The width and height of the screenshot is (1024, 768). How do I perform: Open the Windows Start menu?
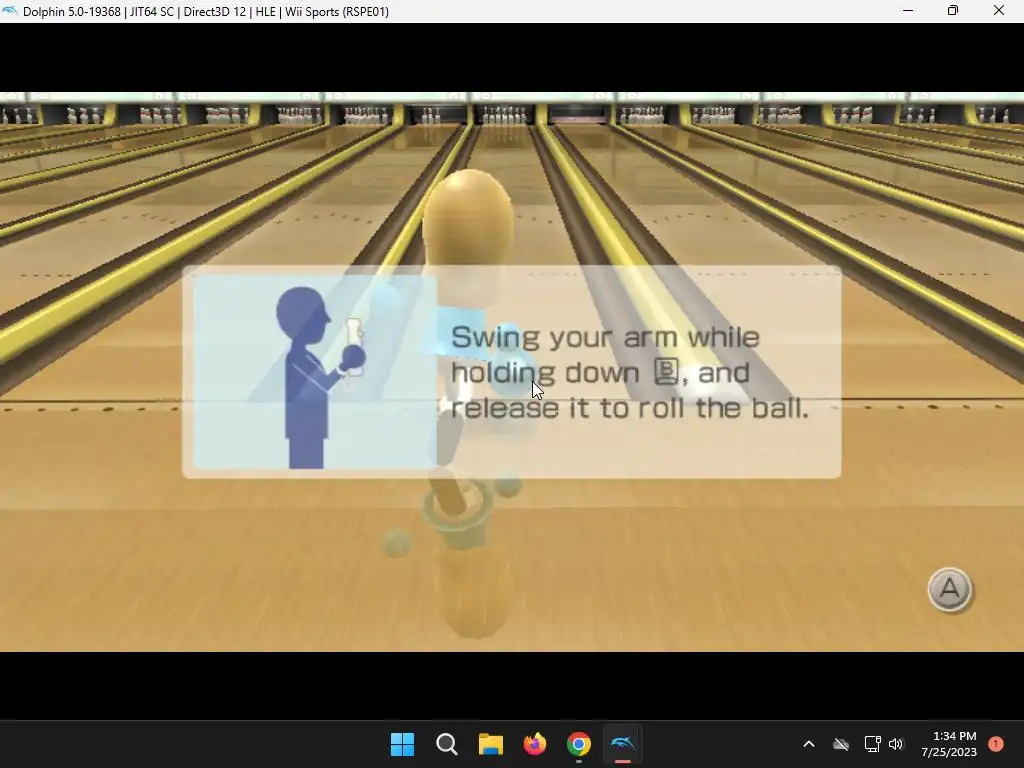tap(402, 744)
